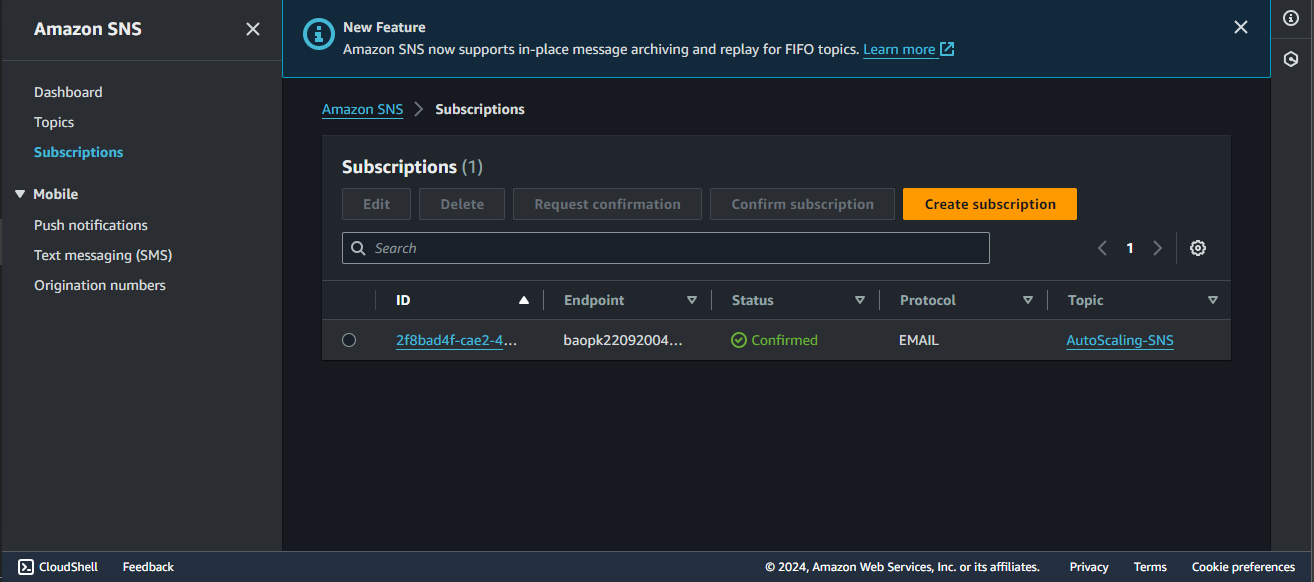
Task: Open Topics in sidebar
Action: [54, 122]
